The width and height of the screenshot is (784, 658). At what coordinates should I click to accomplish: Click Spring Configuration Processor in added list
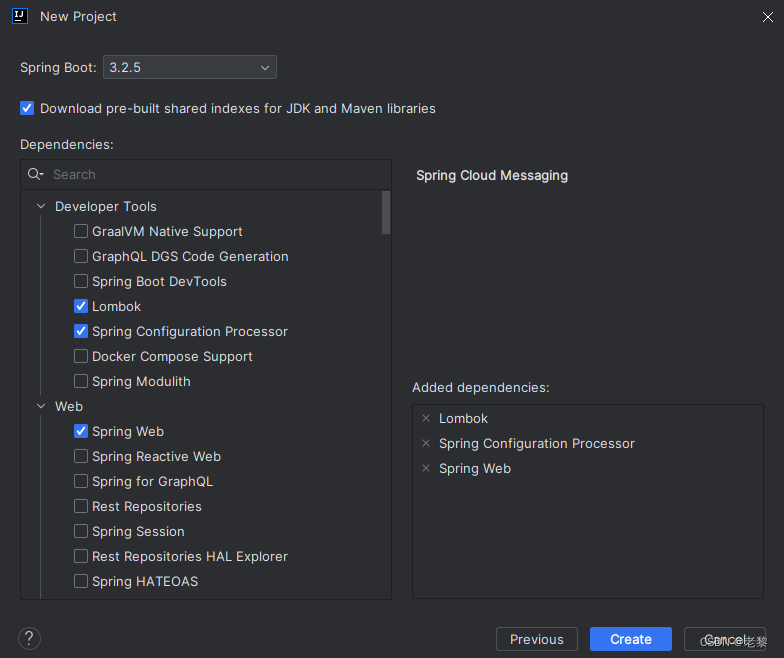536,444
